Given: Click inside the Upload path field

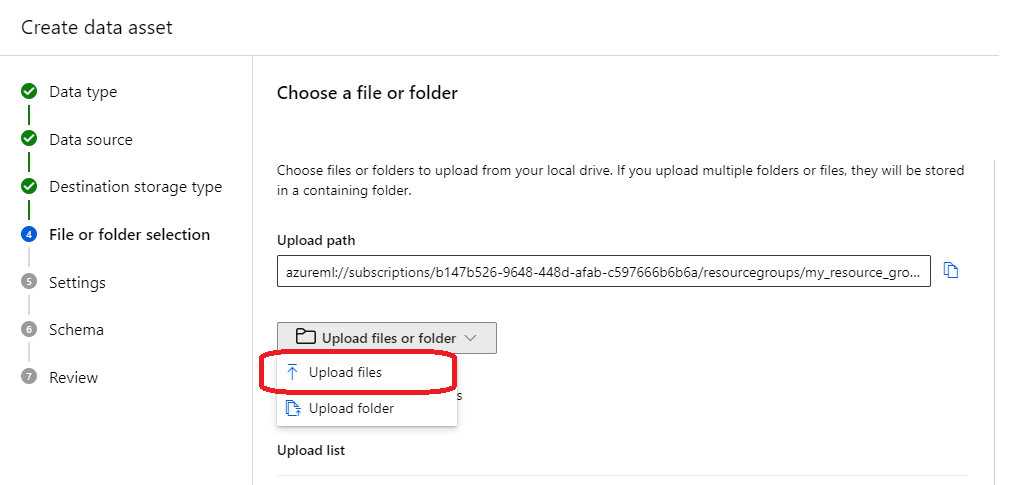Looking at the screenshot, I should click(x=604, y=271).
